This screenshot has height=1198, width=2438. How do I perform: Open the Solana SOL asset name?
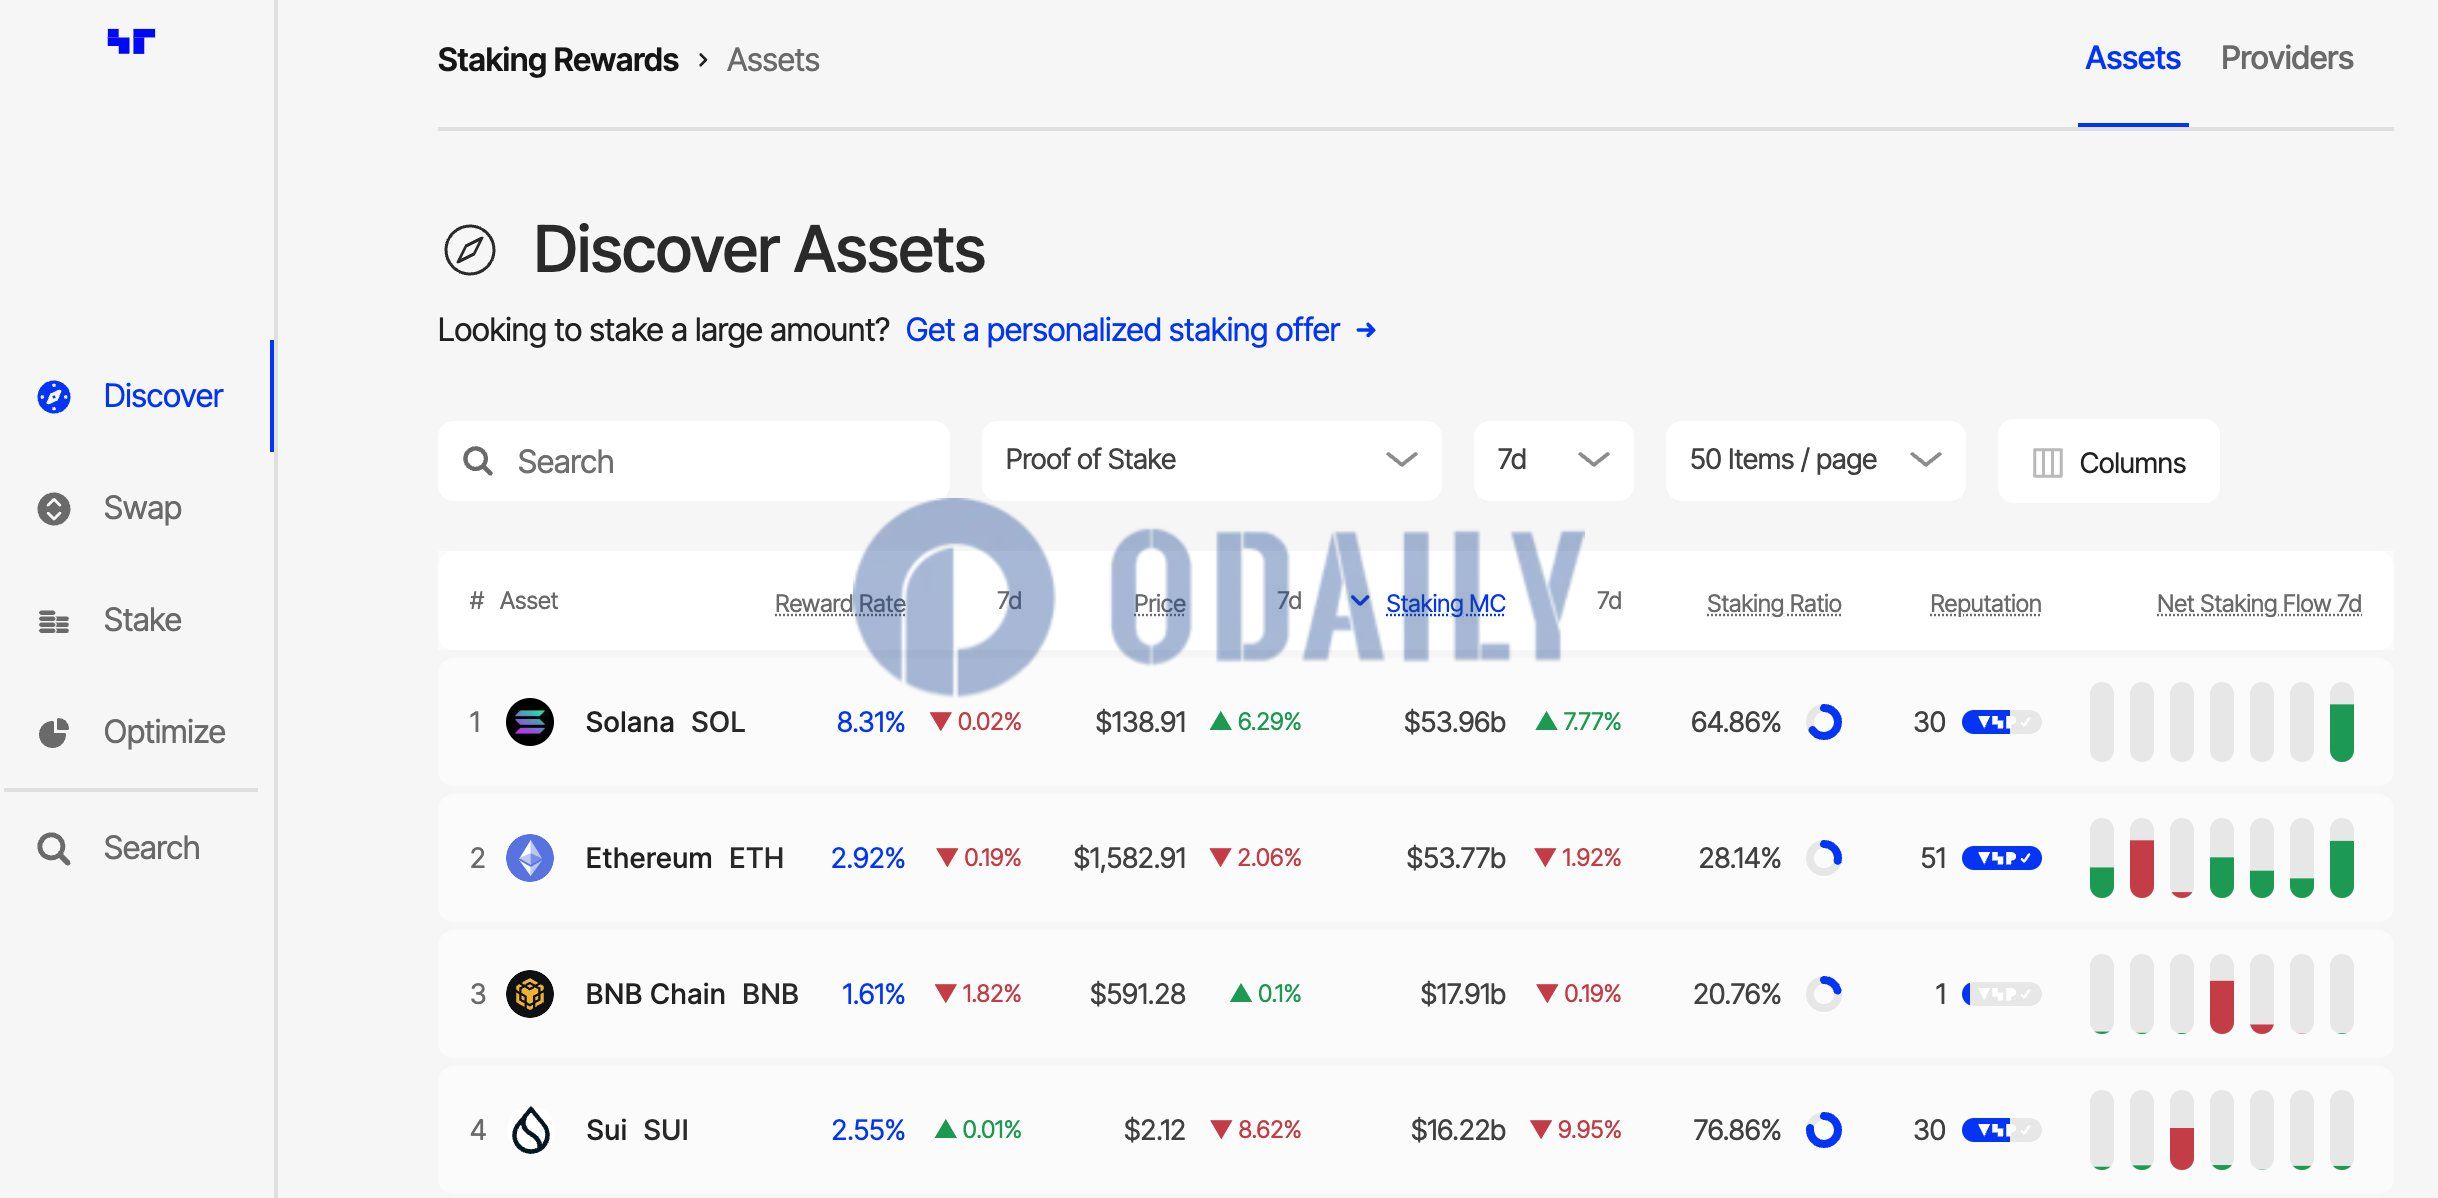[665, 722]
